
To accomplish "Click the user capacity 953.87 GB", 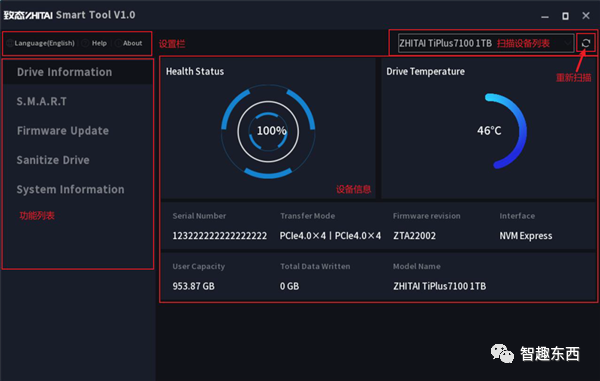I will coord(194,286).
